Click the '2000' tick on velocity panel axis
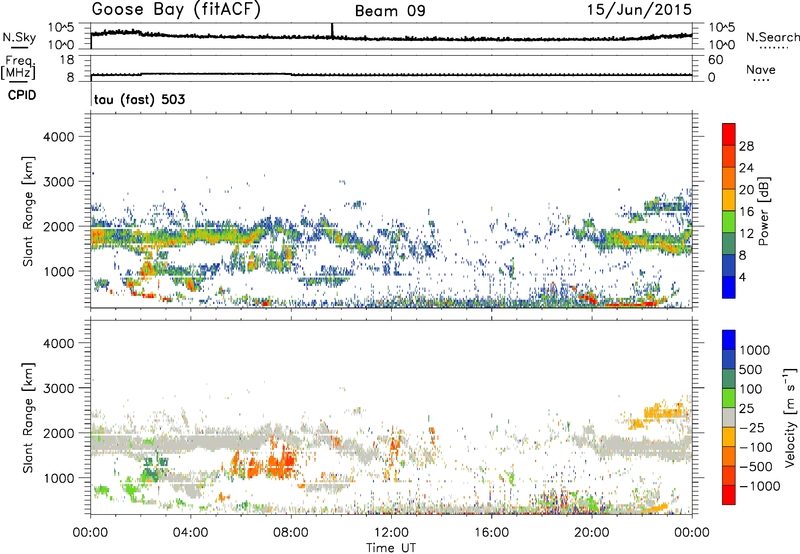Viewport: 800px width, 554px height. click(58, 433)
